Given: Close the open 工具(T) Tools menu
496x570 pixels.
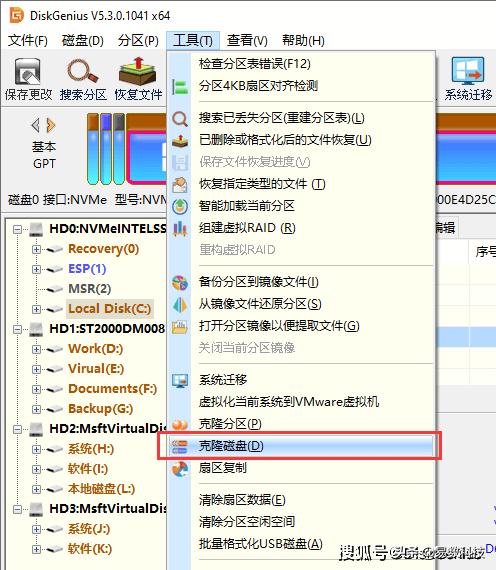Looking at the screenshot, I should click(x=193, y=40).
